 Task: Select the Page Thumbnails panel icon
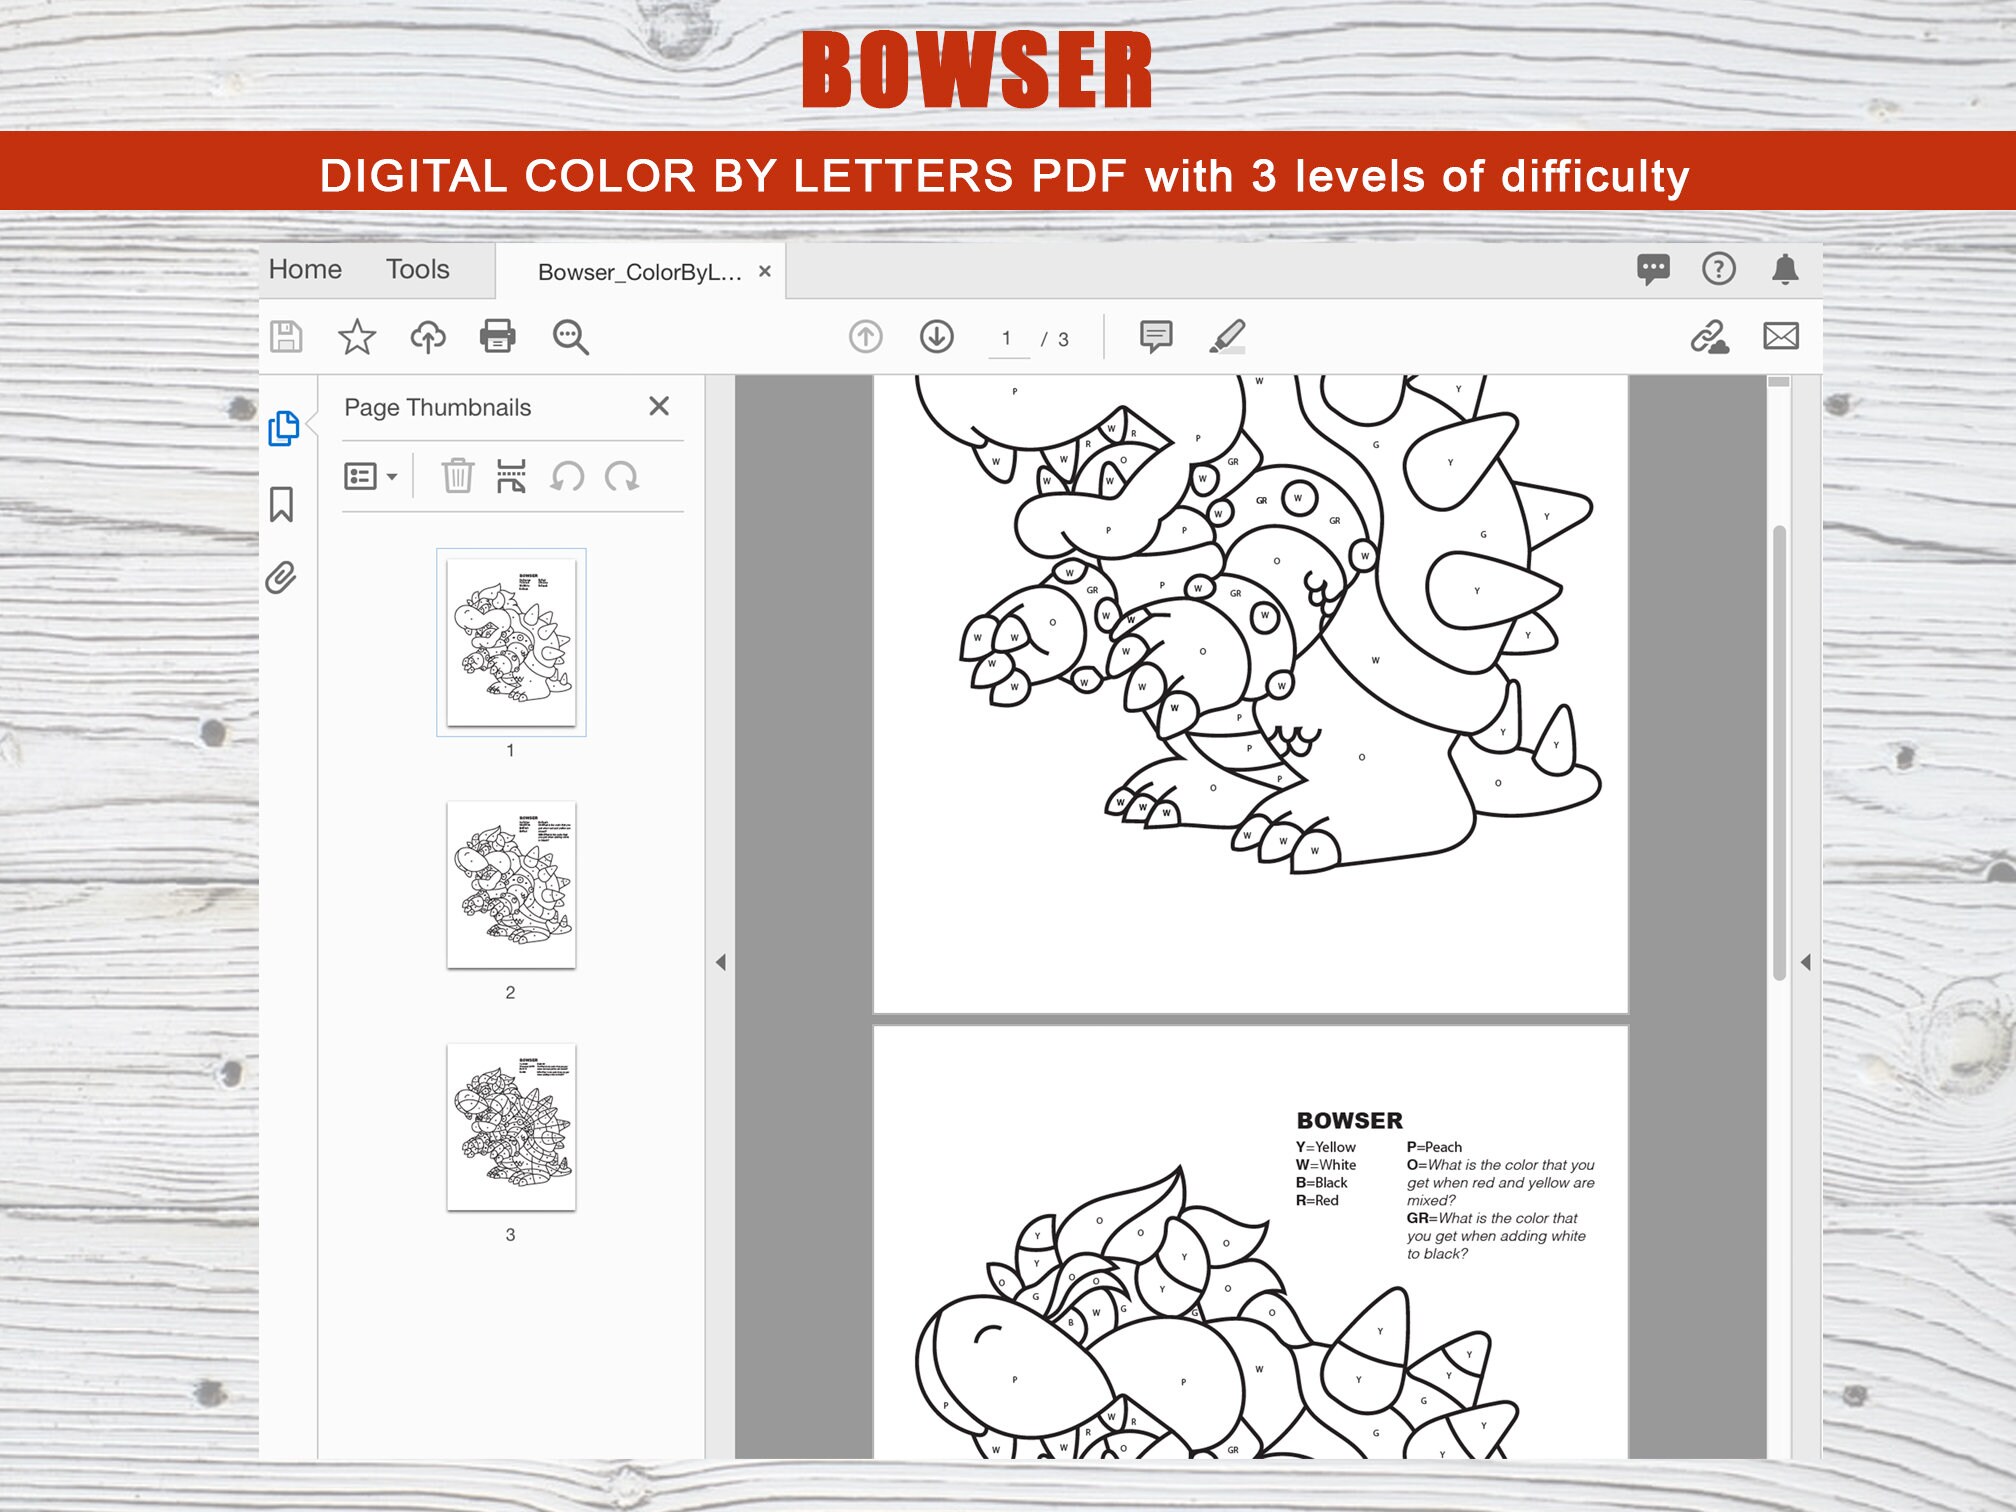click(x=287, y=427)
